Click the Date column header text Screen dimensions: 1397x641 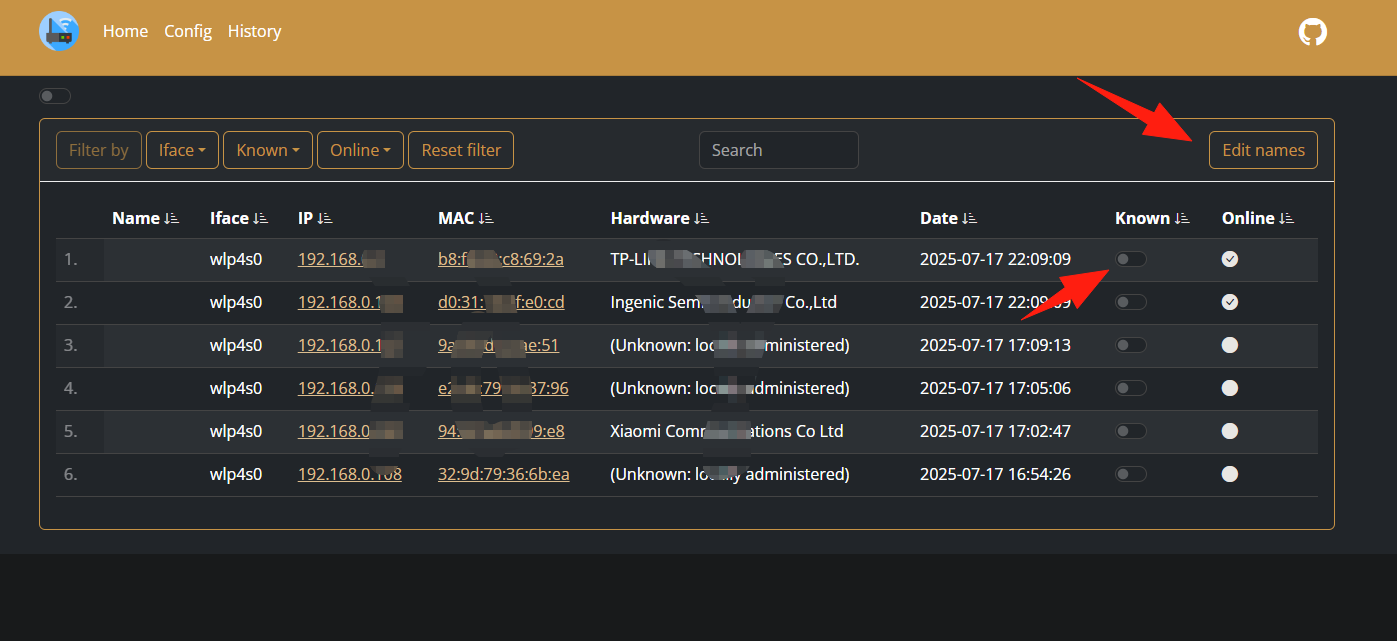pyautogui.click(x=939, y=218)
